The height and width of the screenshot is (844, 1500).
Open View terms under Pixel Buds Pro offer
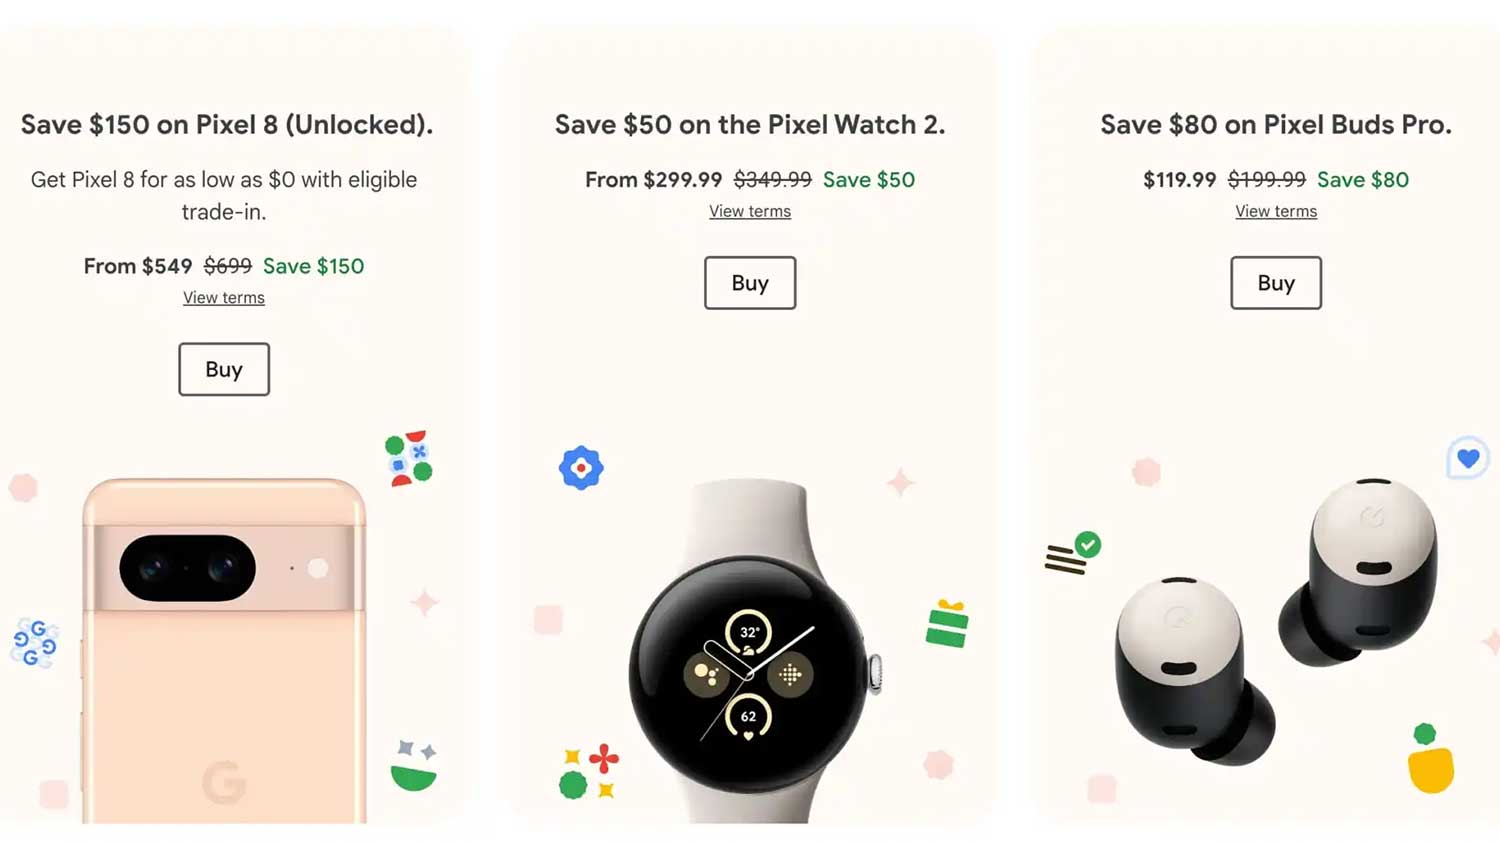click(1276, 212)
